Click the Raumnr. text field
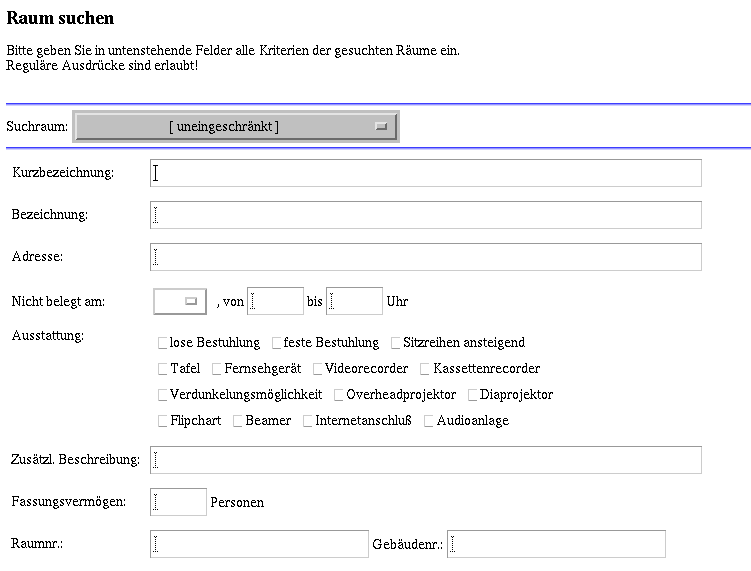 pos(259,544)
